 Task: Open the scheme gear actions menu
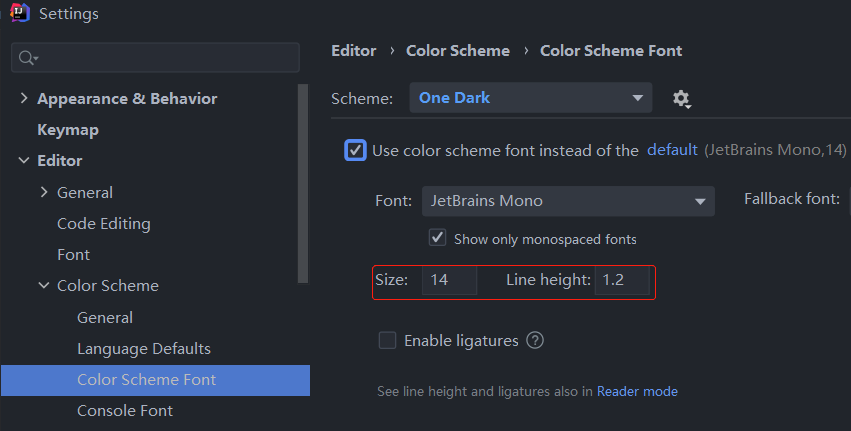pyautogui.click(x=682, y=98)
